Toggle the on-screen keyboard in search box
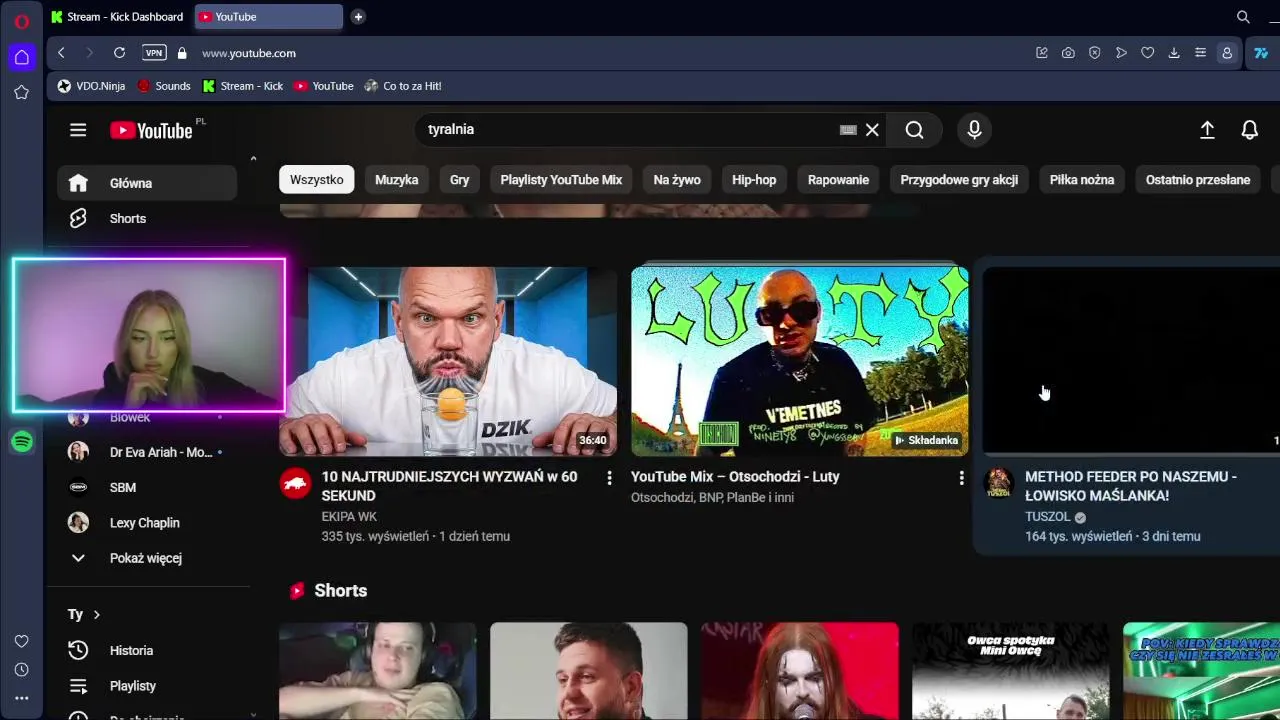The height and width of the screenshot is (720, 1280). pyautogui.click(x=848, y=130)
